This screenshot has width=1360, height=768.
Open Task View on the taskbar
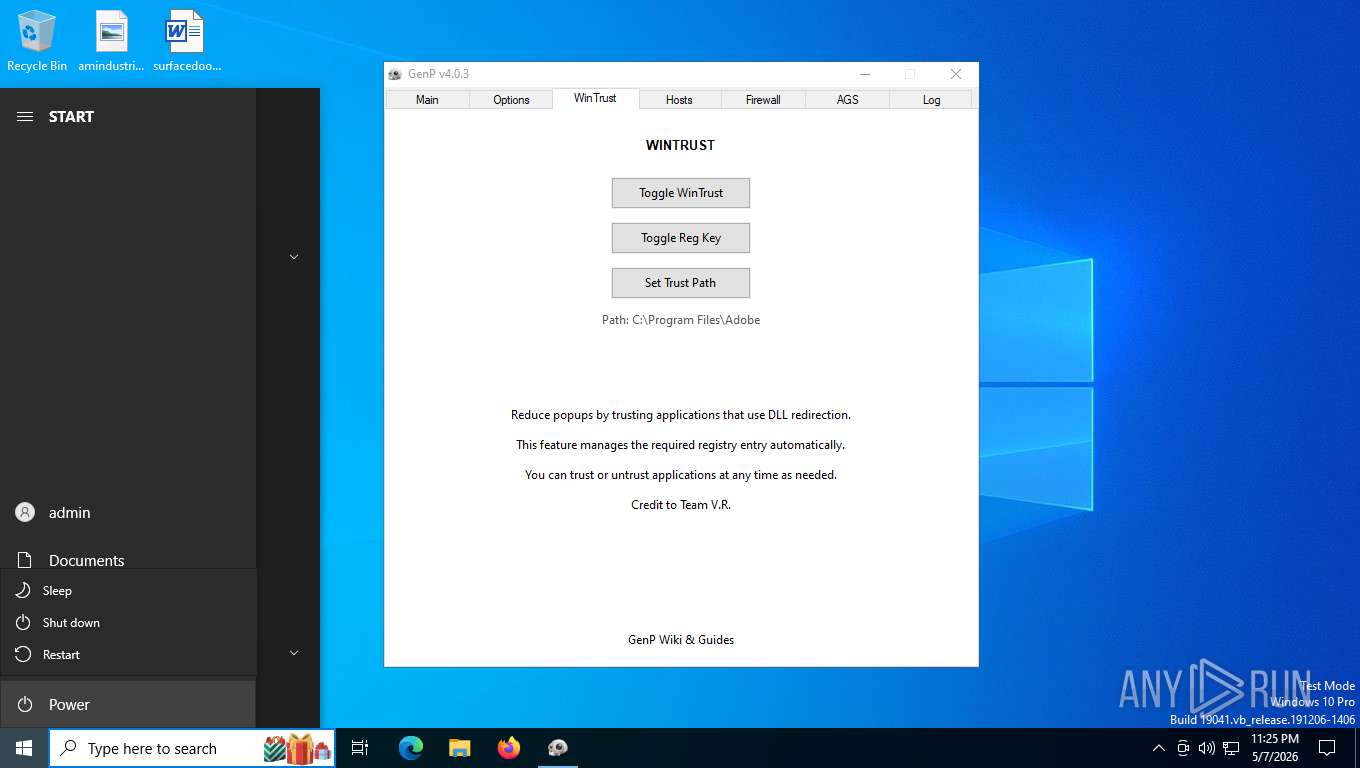coord(360,748)
